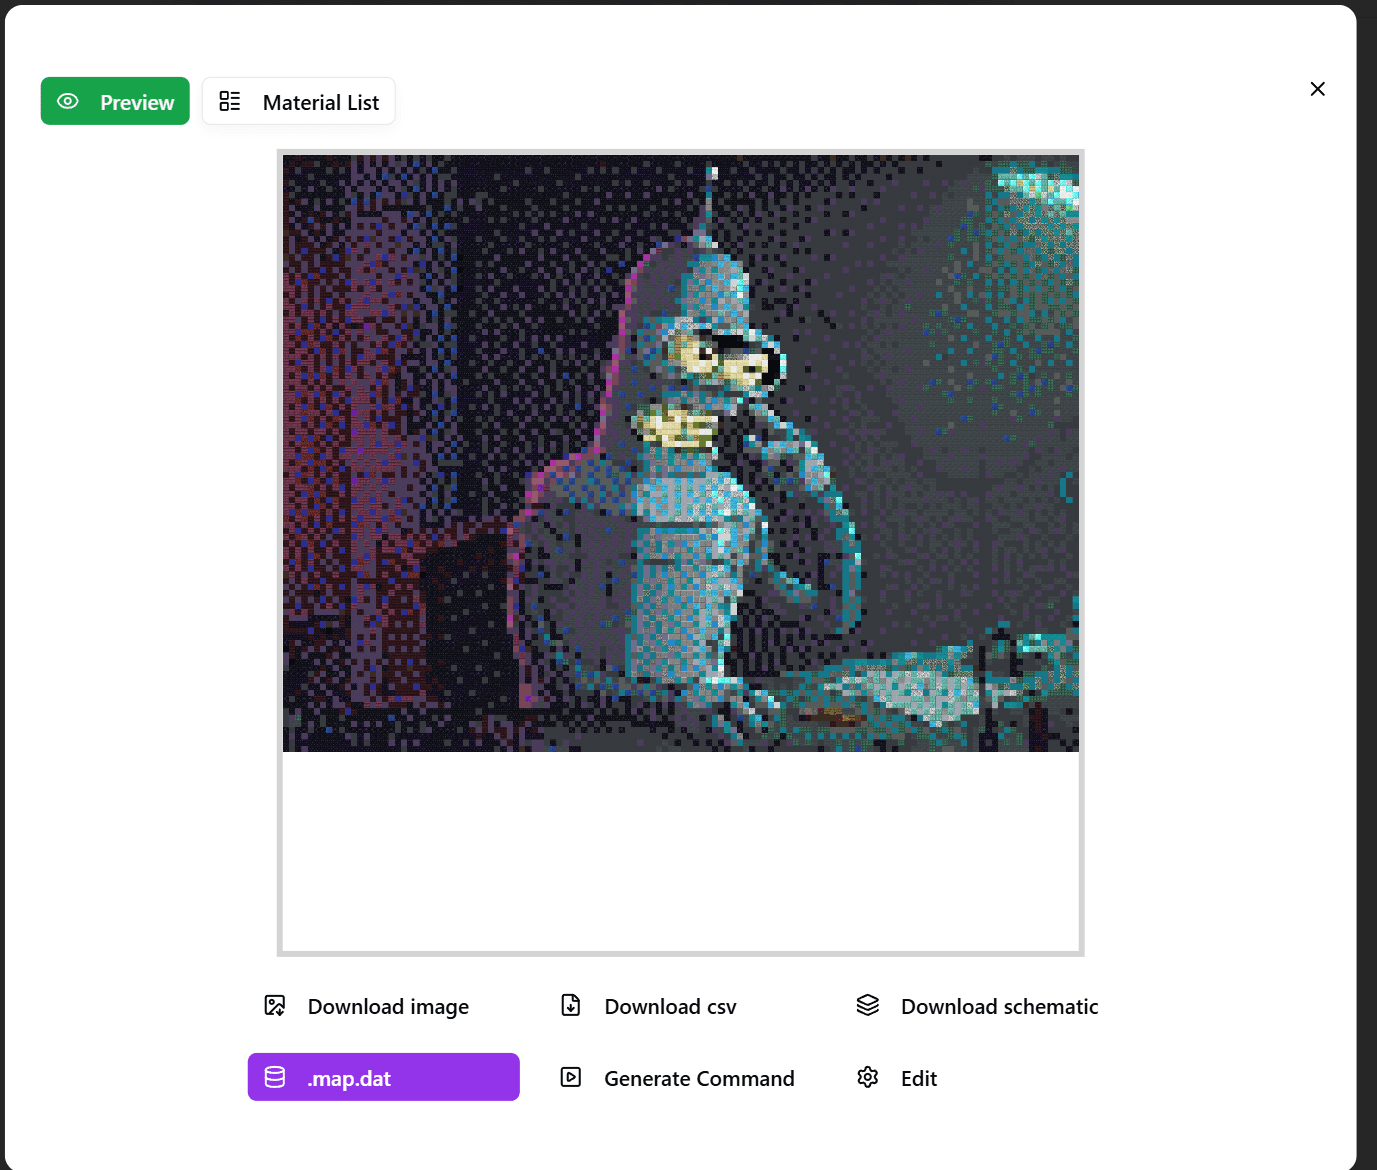Click the robot's yellow eyes in the preview
The image size is (1377, 1170).
tap(718, 359)
